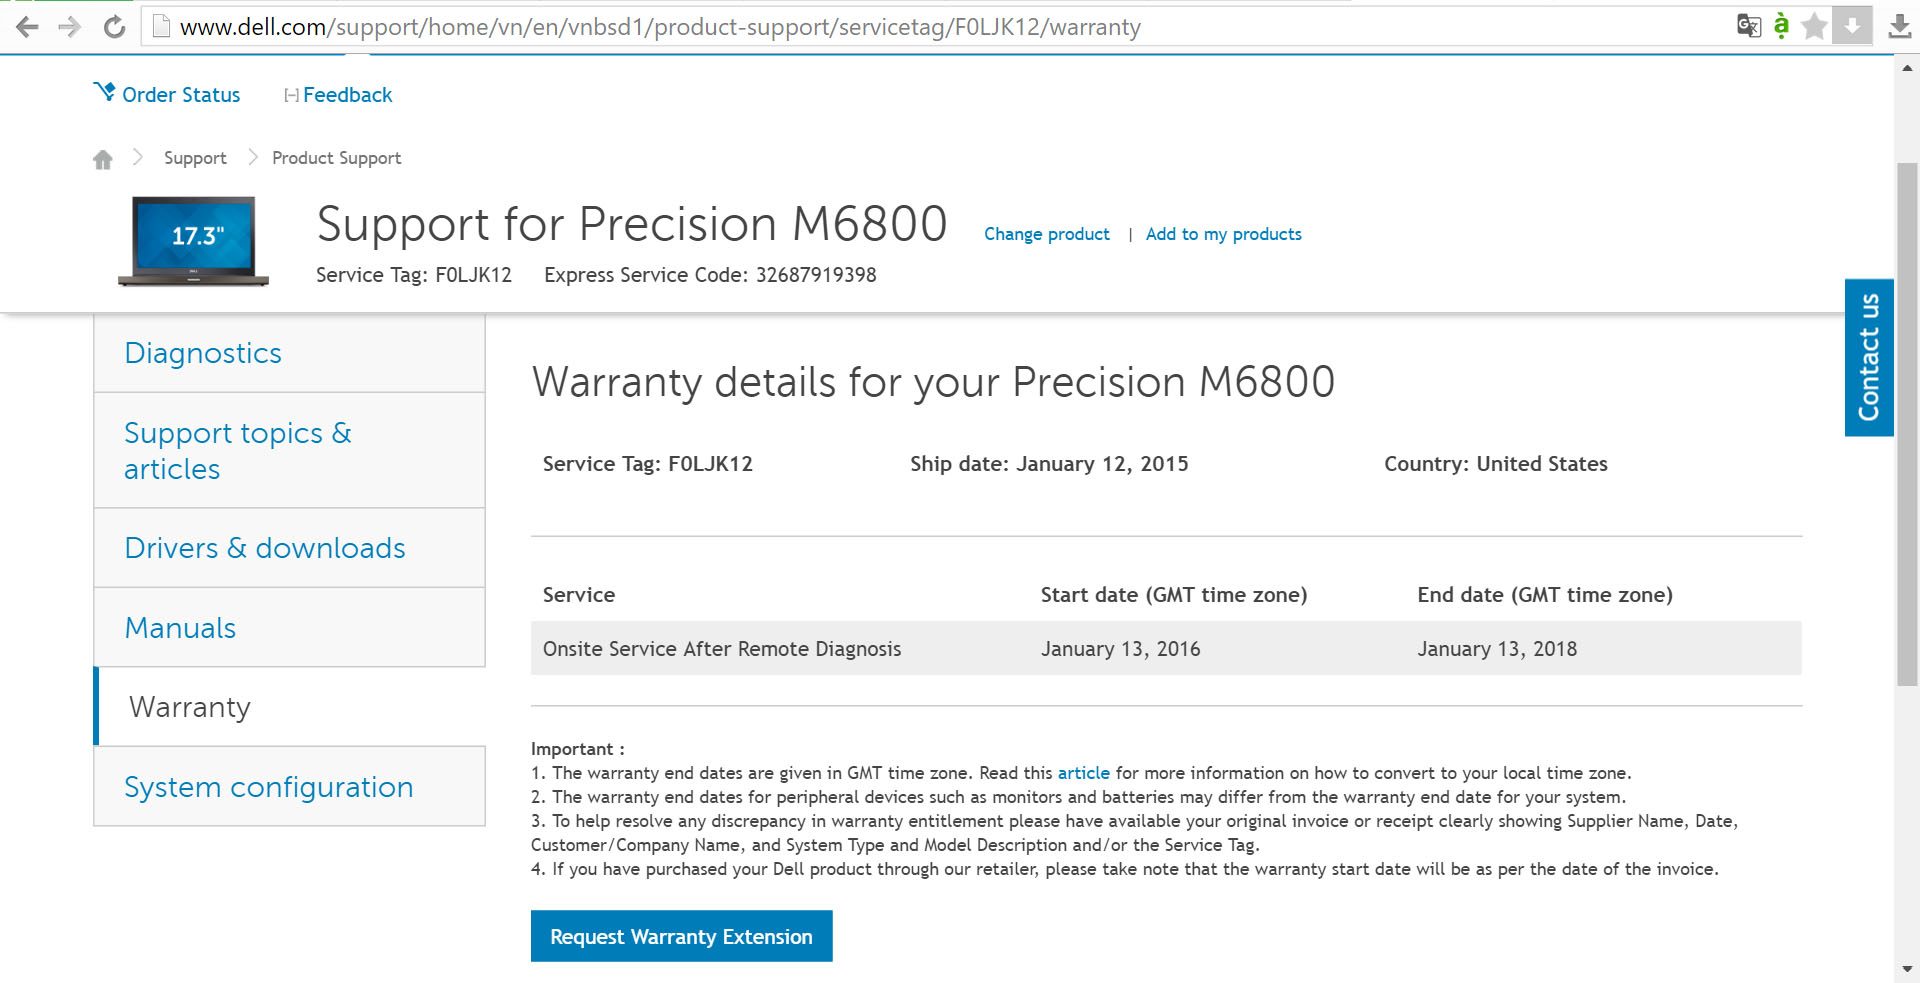Open the Contact us side tab

[1868, 357]
